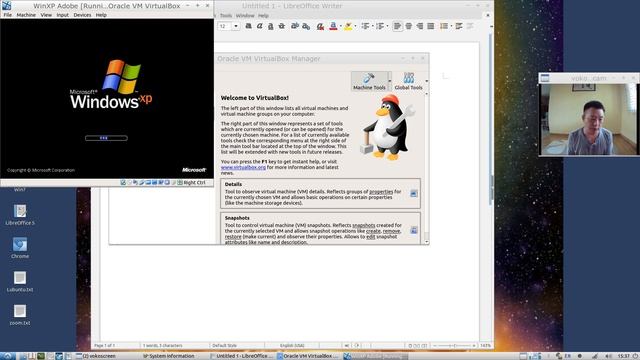Open Chrome desktop icon
The width and height of the screenshot is (640, 360).
[x=20, y=248]
